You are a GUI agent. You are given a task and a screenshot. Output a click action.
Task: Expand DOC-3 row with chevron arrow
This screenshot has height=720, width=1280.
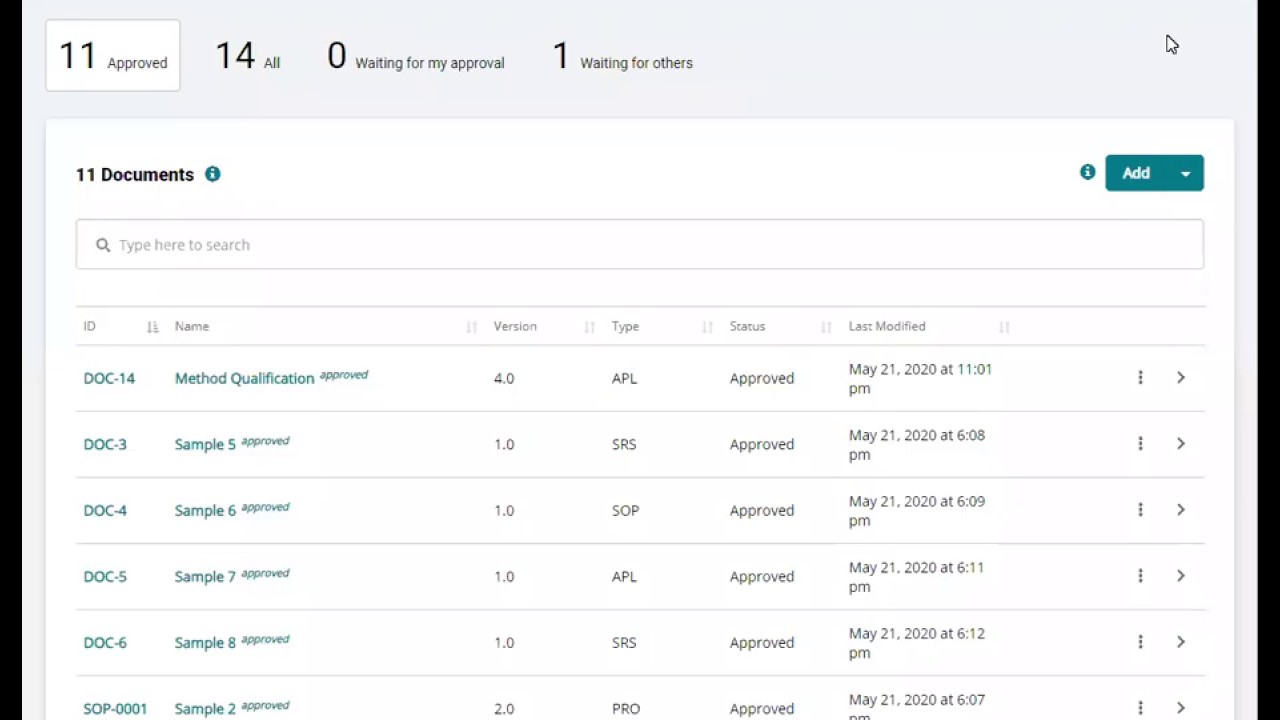tap(1181, 444)
